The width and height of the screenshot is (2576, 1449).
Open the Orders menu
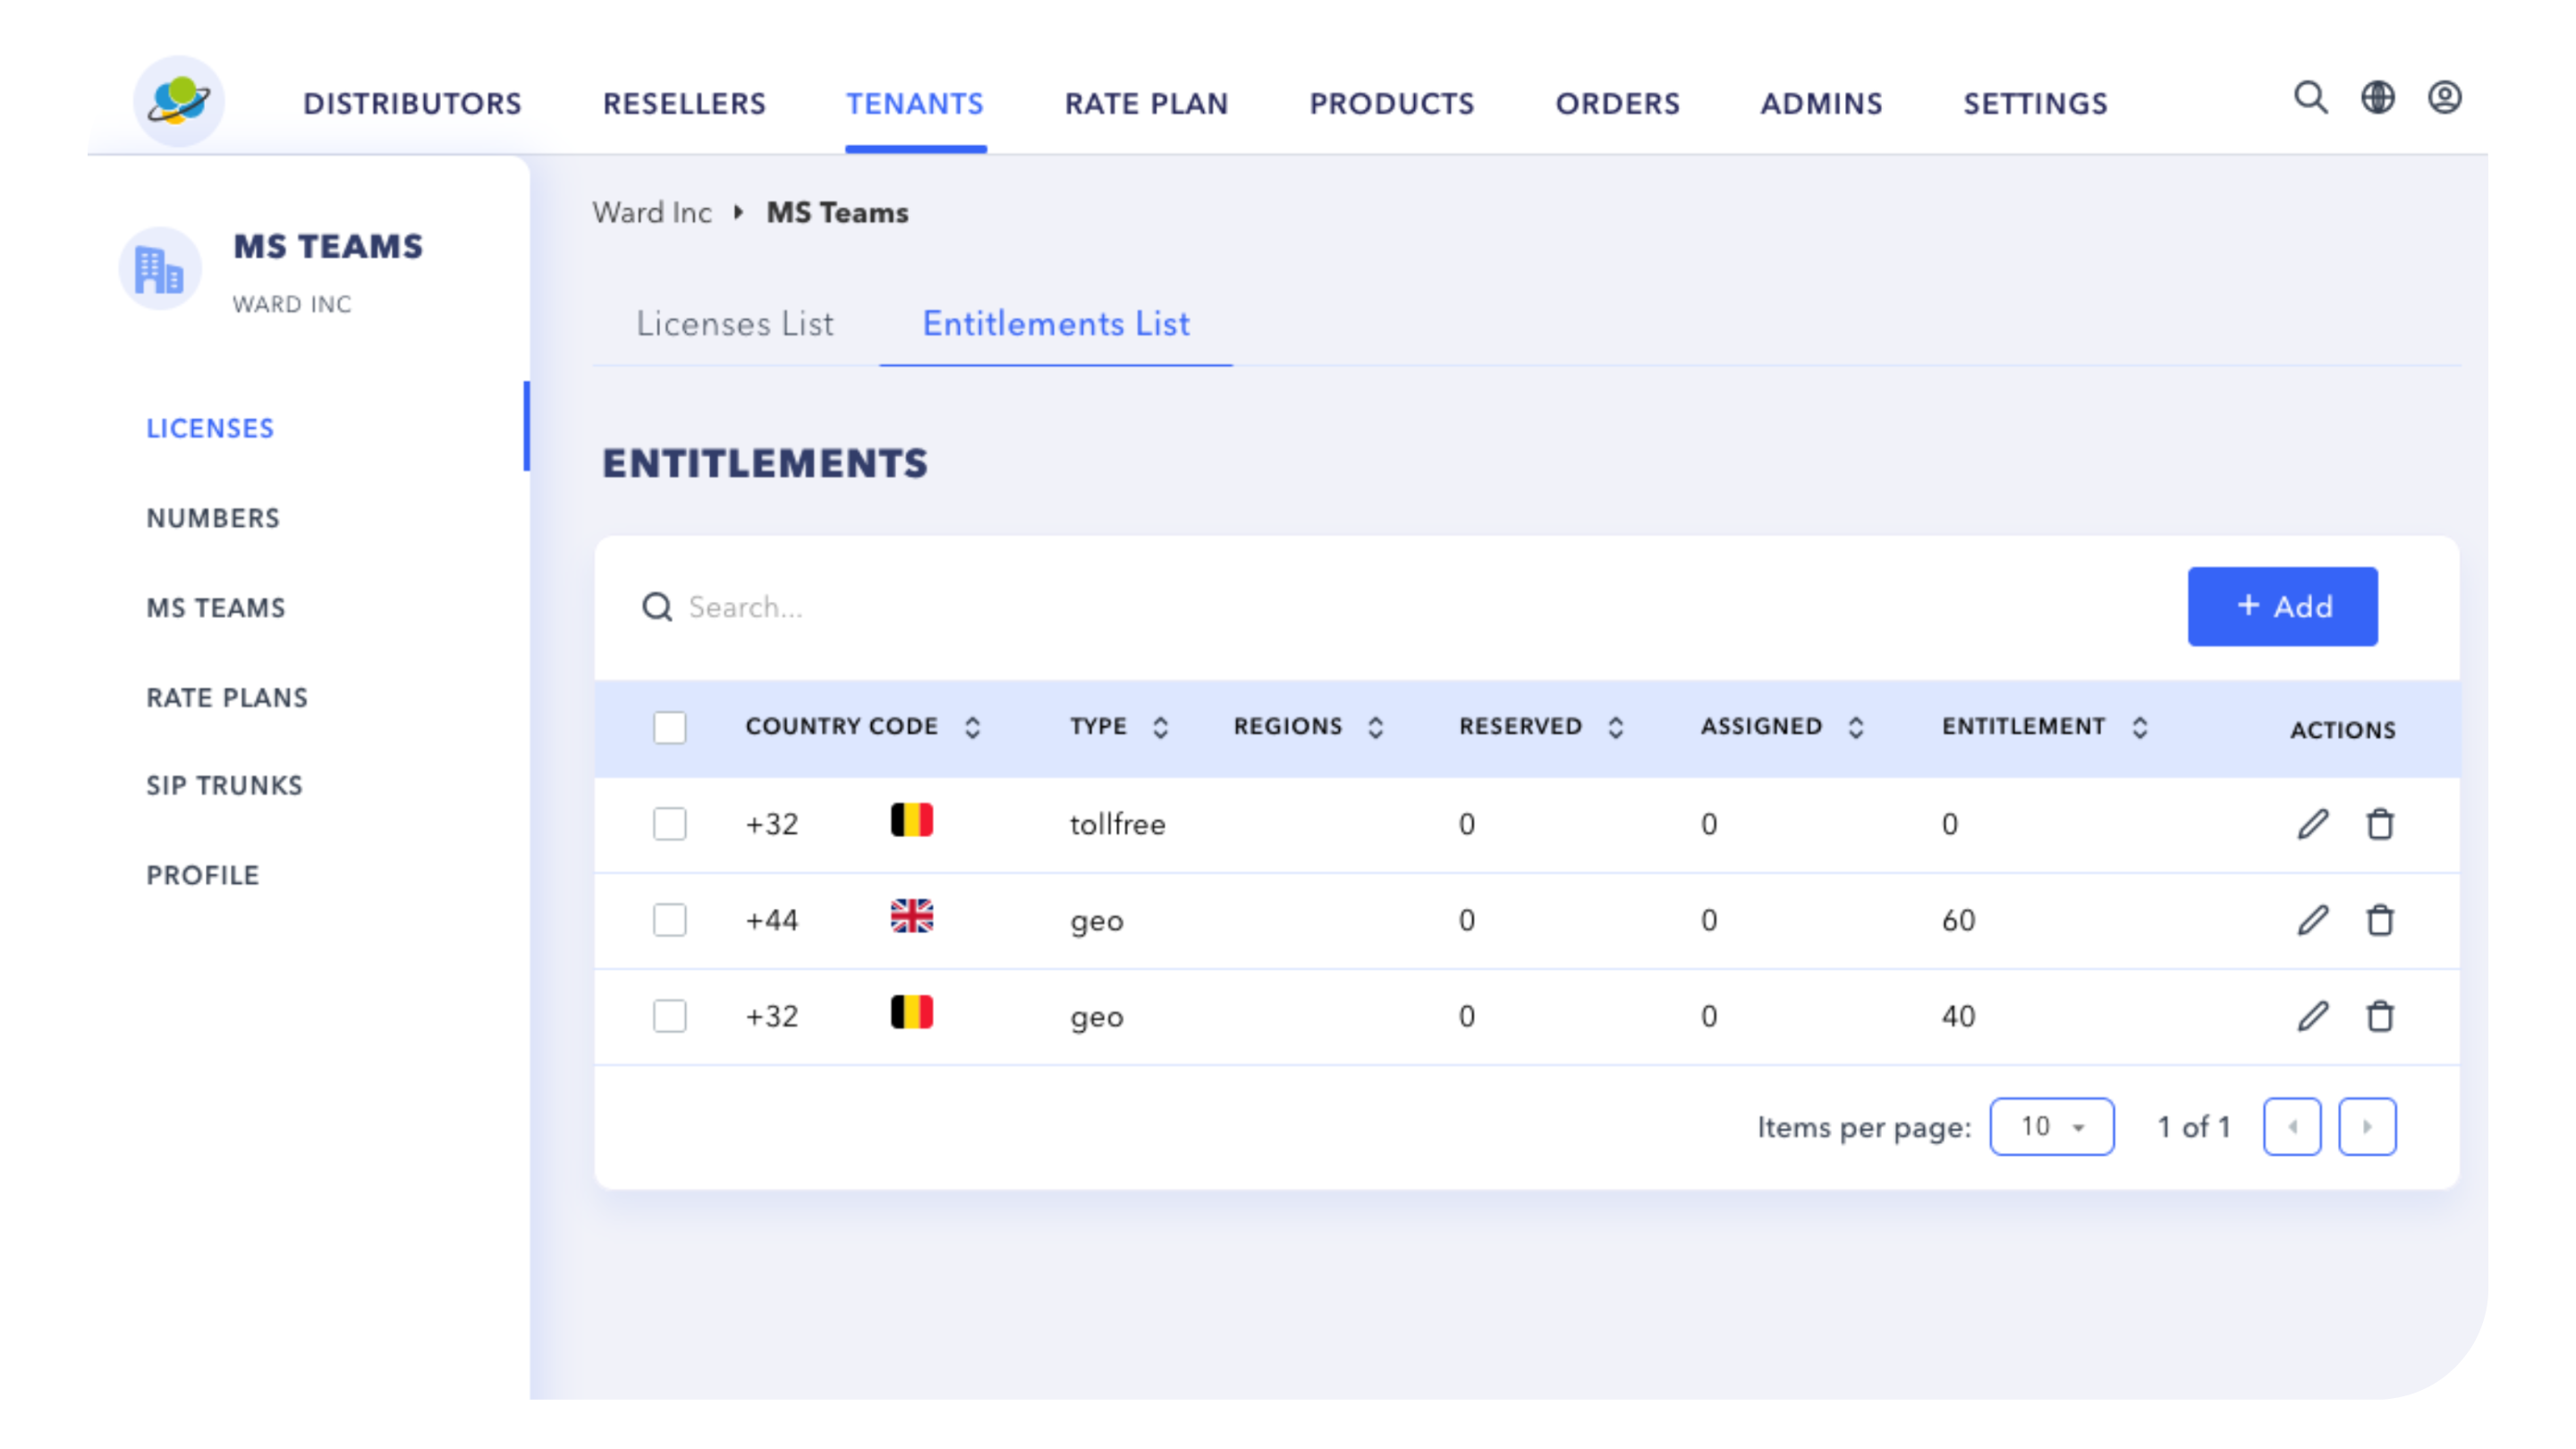click(1617, 103)
